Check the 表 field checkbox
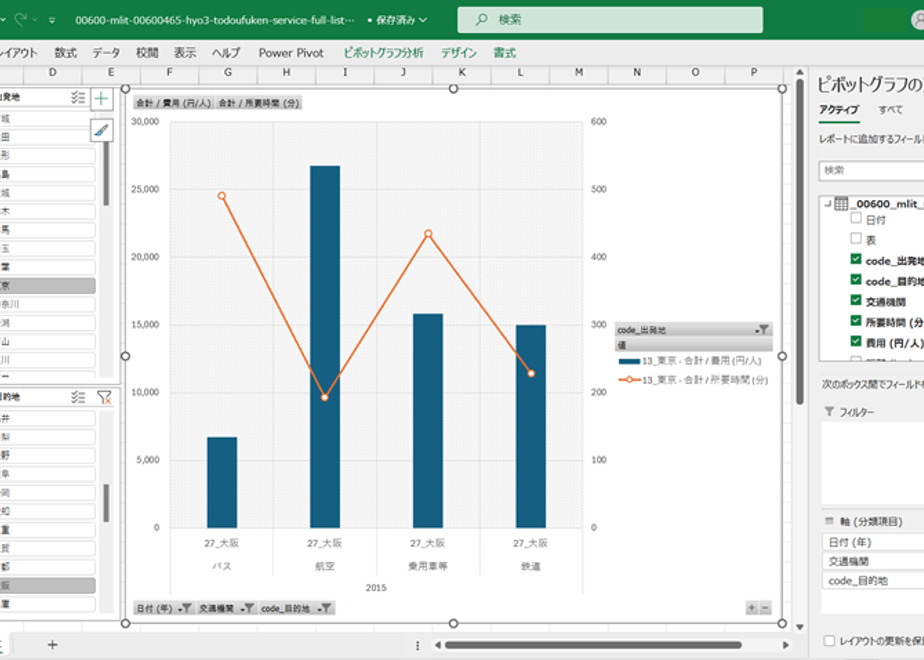This screenshot has height=660, width=924. pyautogui.click(x=856, y=238)
